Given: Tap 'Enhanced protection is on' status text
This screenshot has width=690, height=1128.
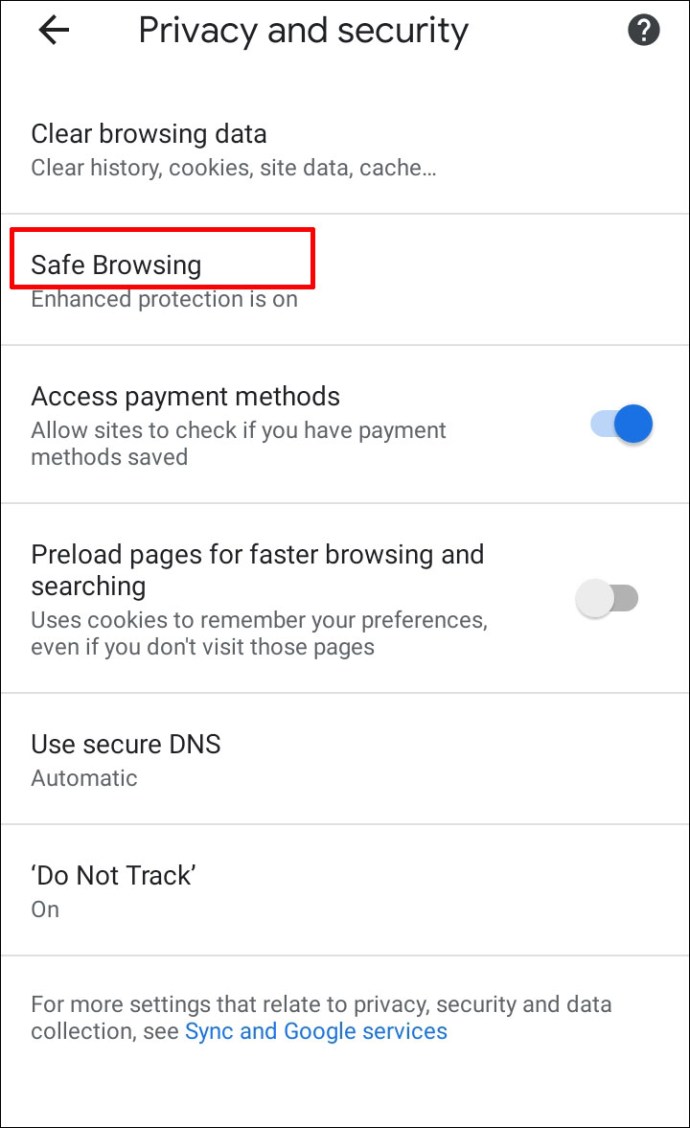Looking at the screenshot, I should pos(164,299).
